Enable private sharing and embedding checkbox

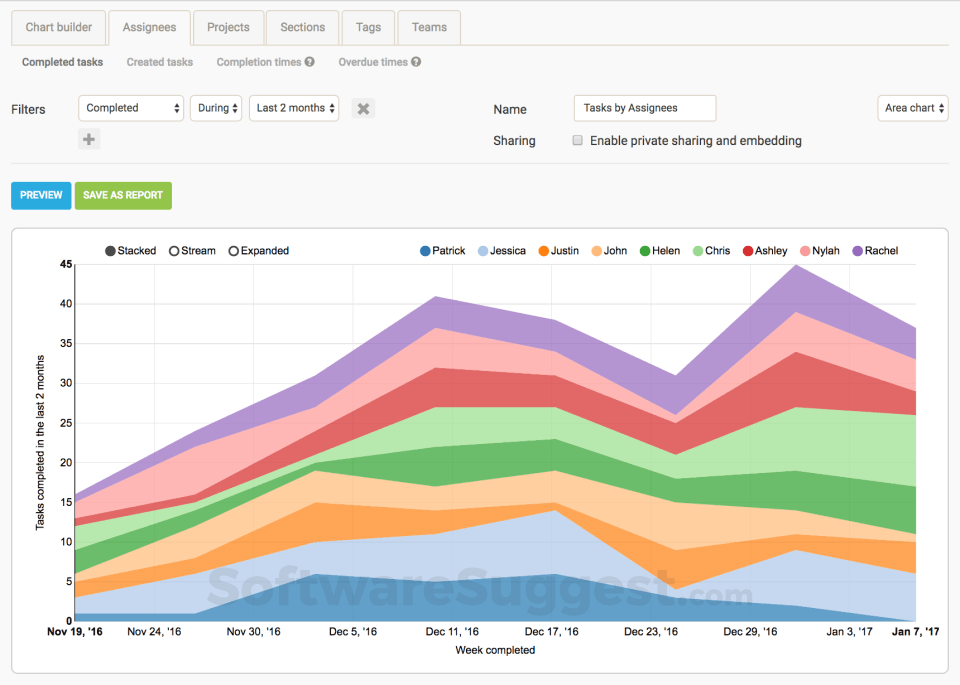tap(577, 141)
